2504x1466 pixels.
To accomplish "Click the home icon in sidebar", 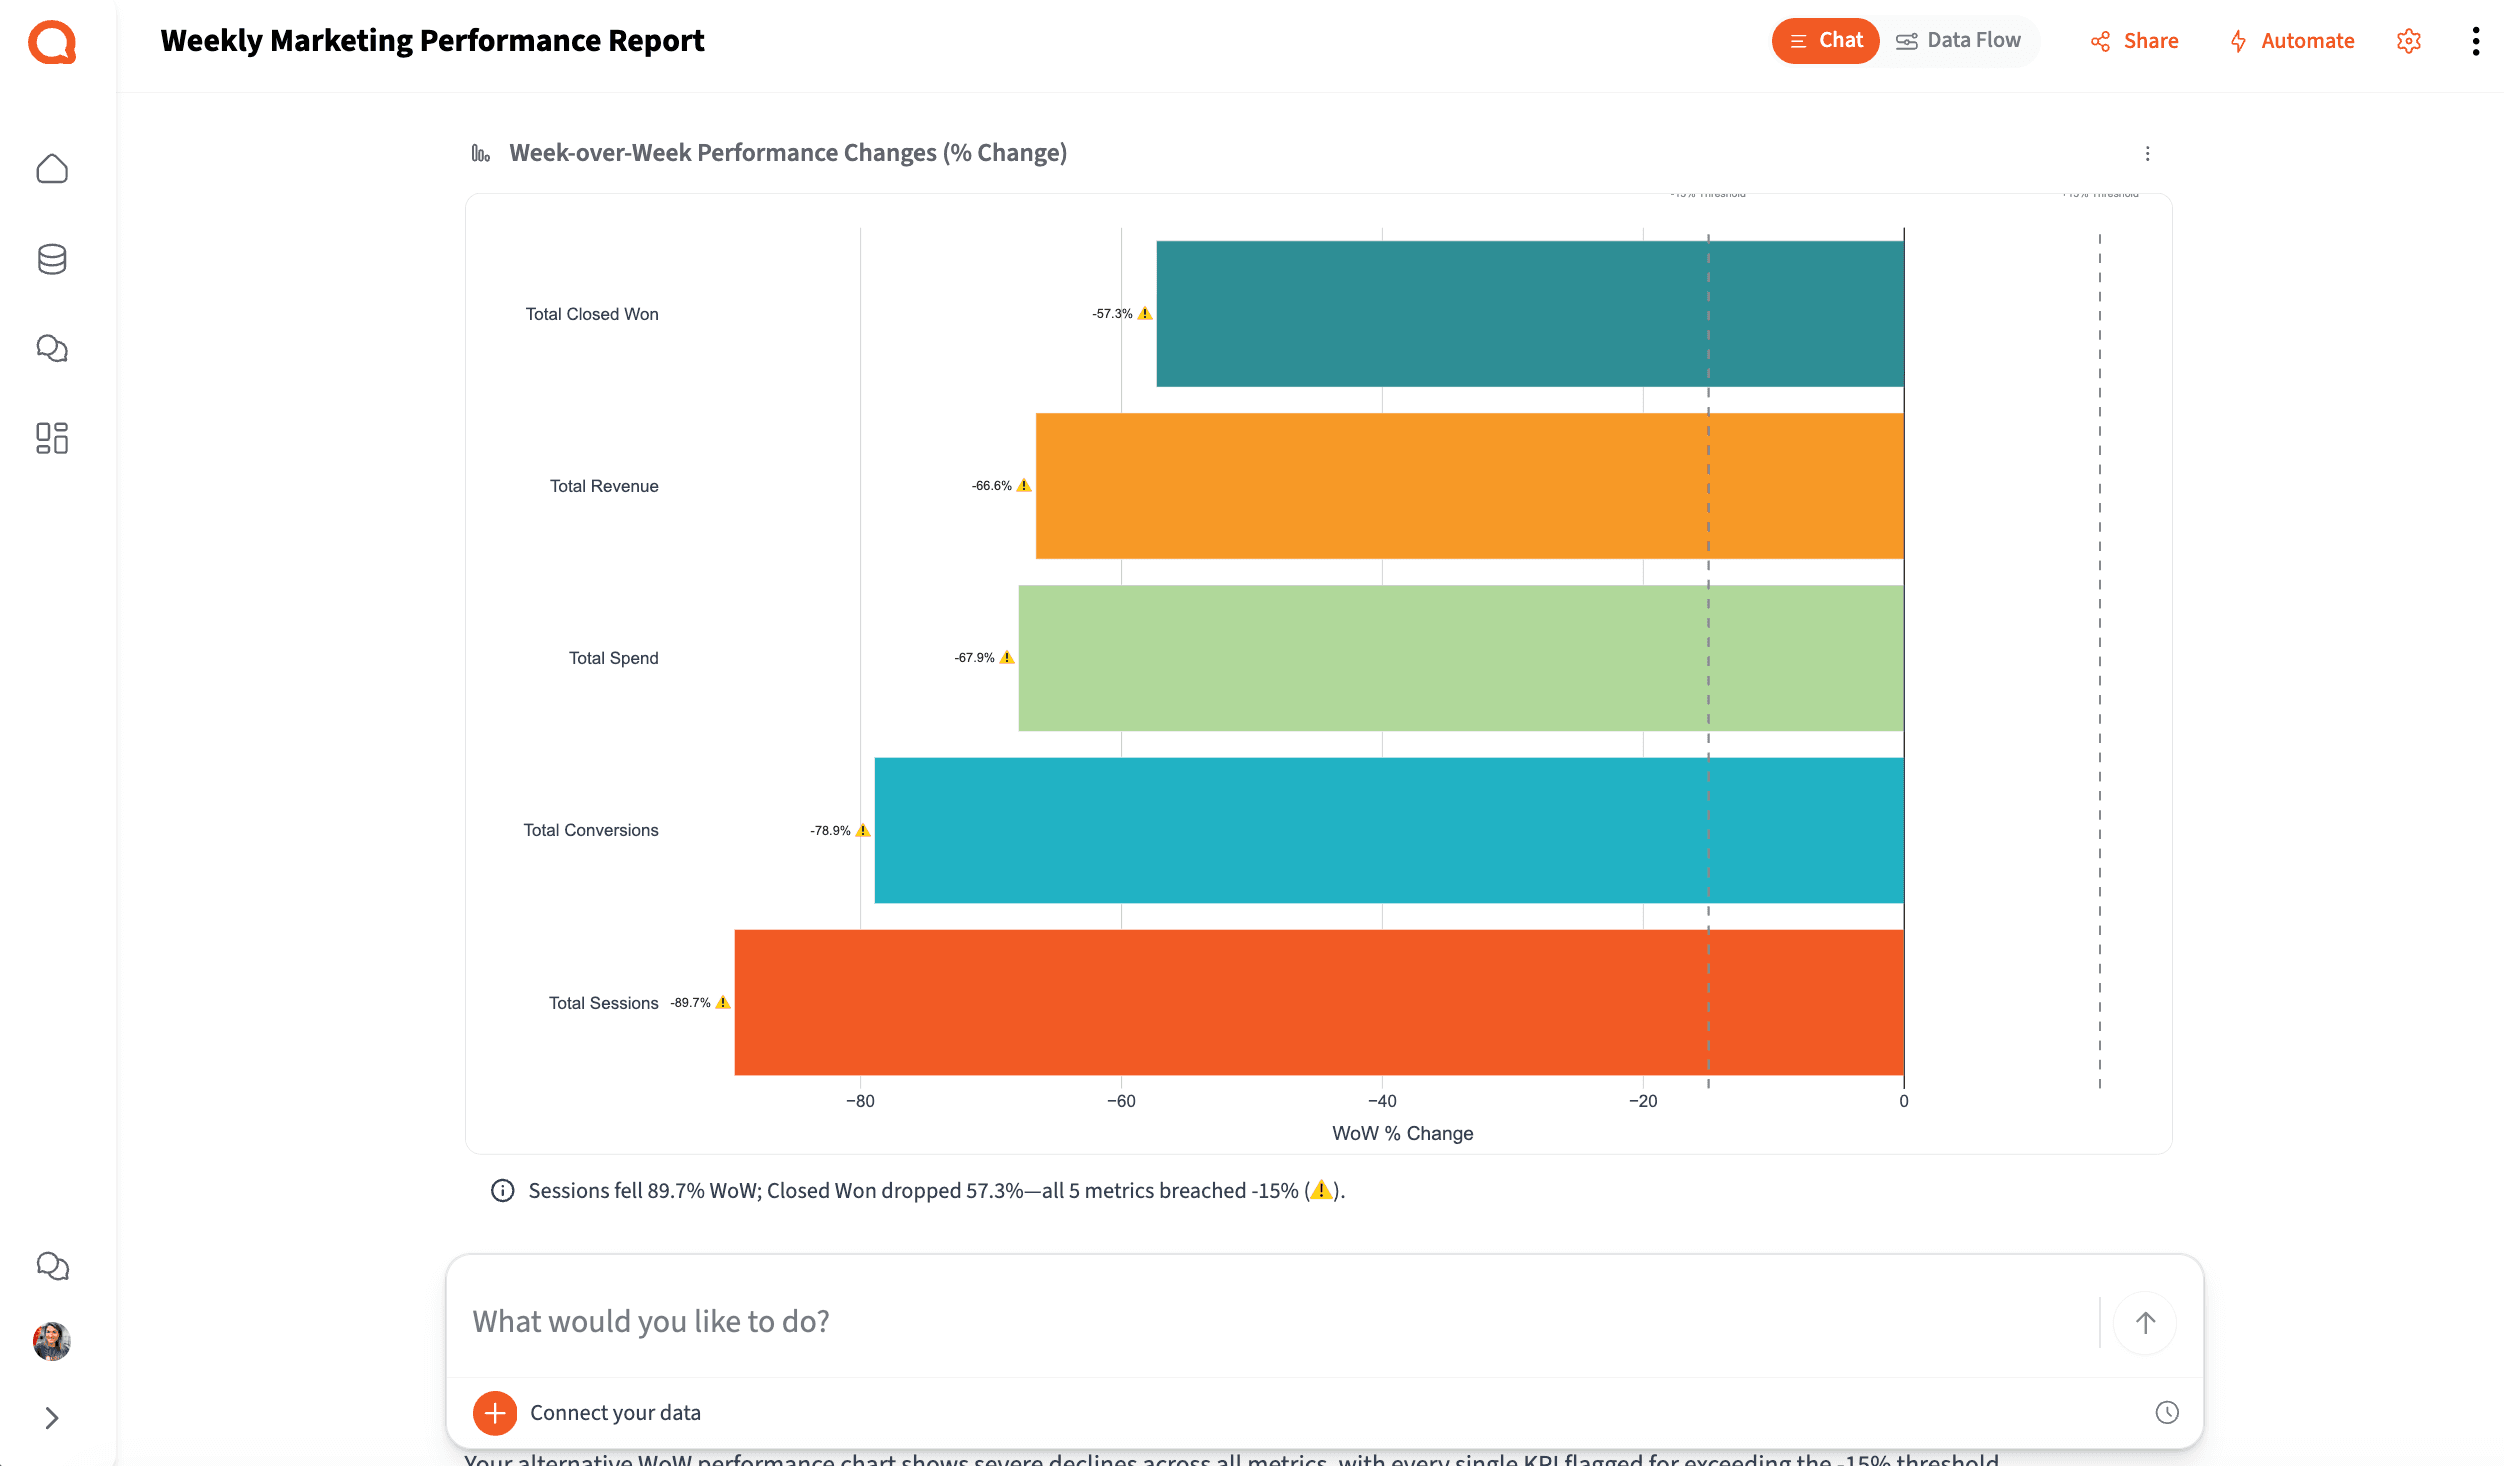I will click(52, 169).
